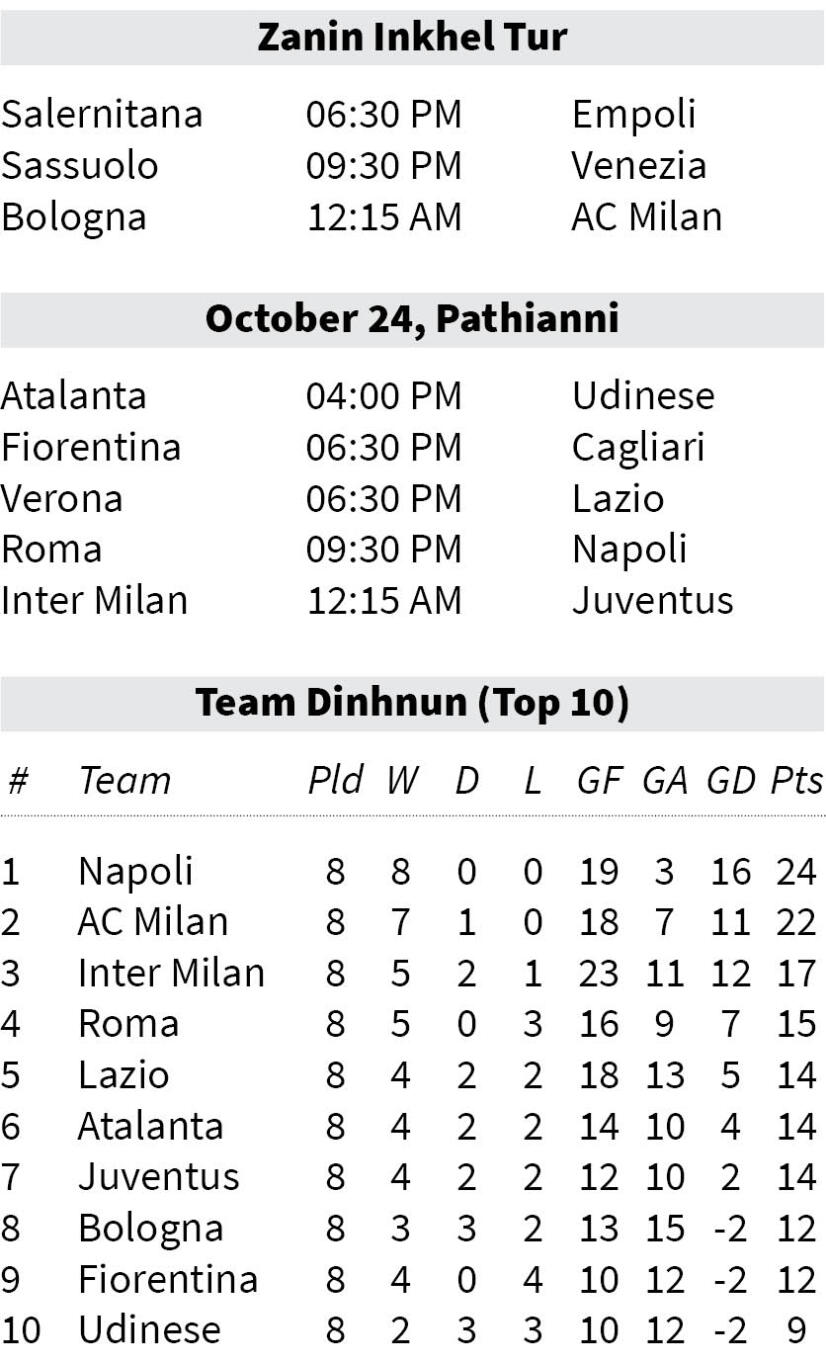Click Juventus in the Inter Milan fixture

(x=652, y=601)
